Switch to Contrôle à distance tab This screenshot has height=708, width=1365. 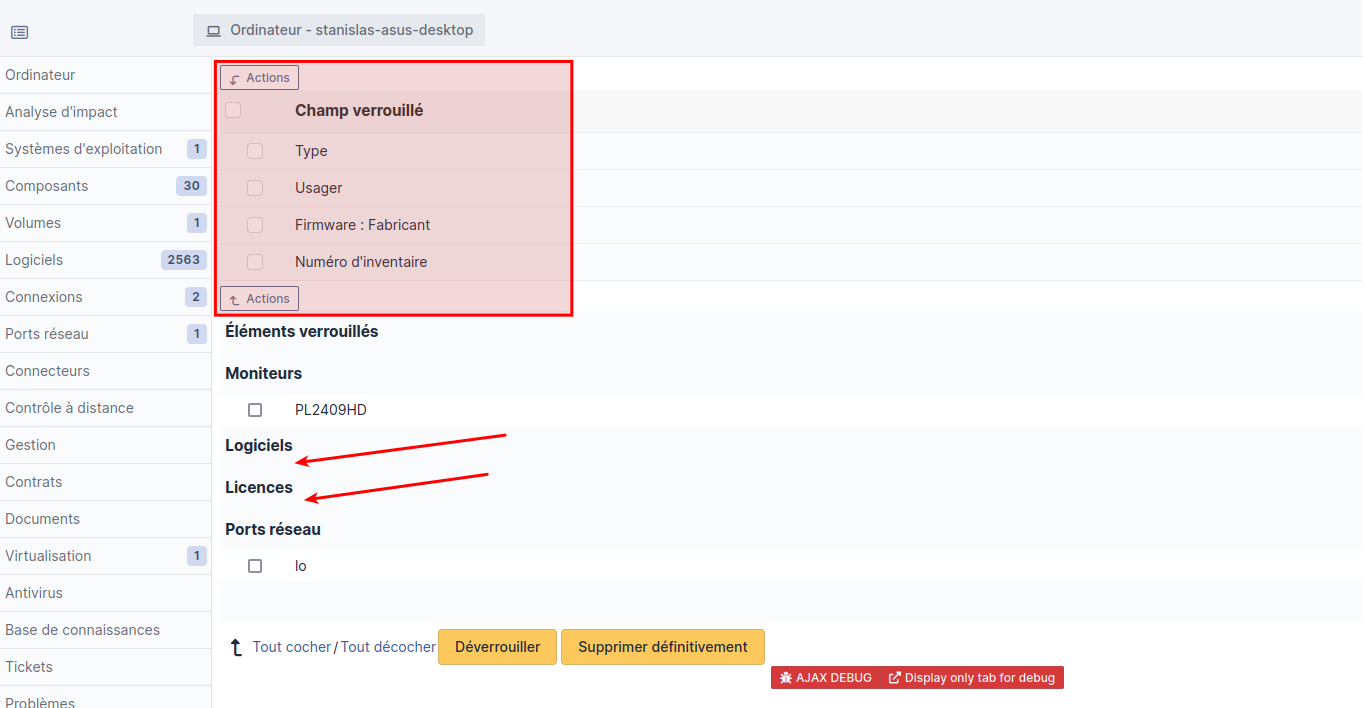pyautogui.click(x=105, y=408)
